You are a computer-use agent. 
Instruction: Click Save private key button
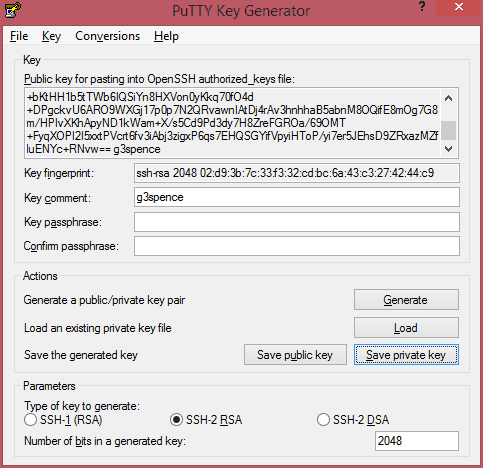click(406, 355)
